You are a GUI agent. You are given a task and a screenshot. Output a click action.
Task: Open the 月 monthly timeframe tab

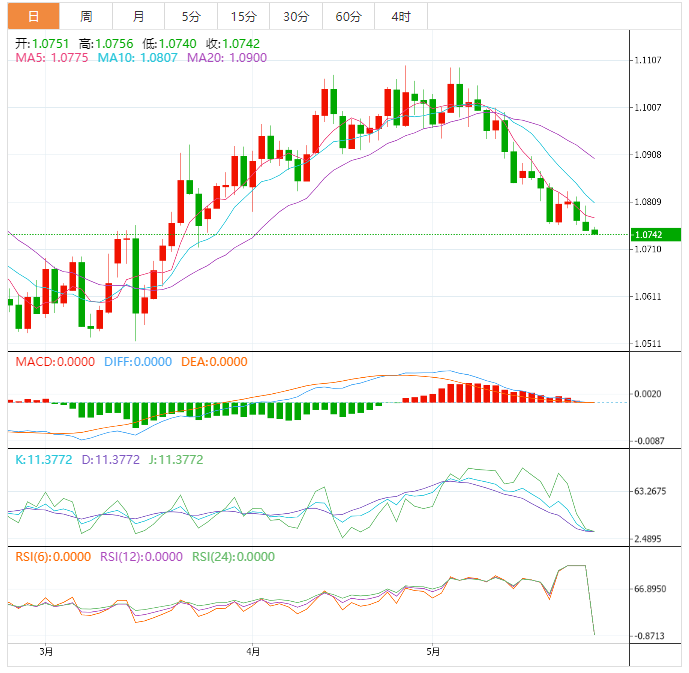click(138, 16)
